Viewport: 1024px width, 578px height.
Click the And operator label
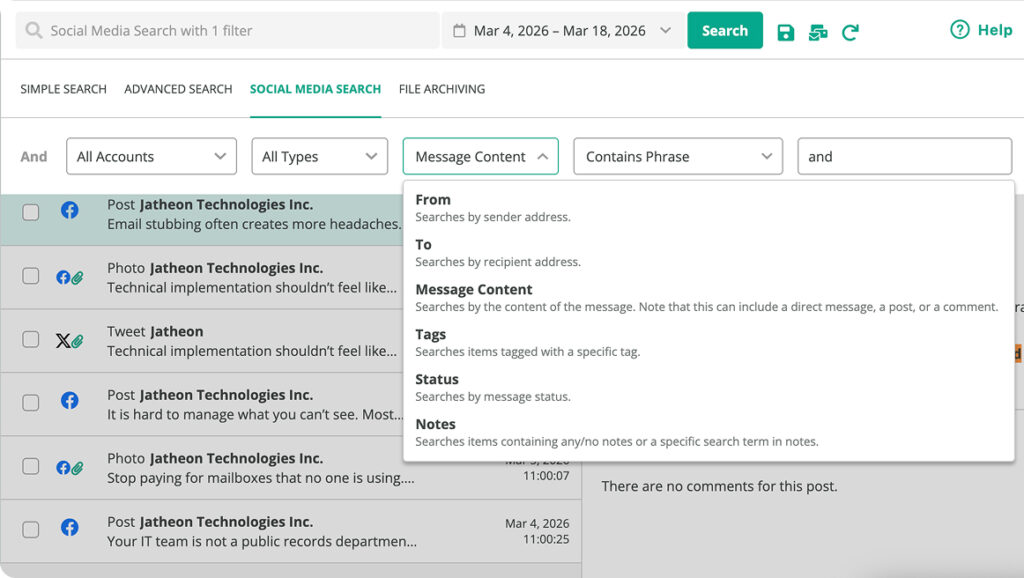coord(33,157)
